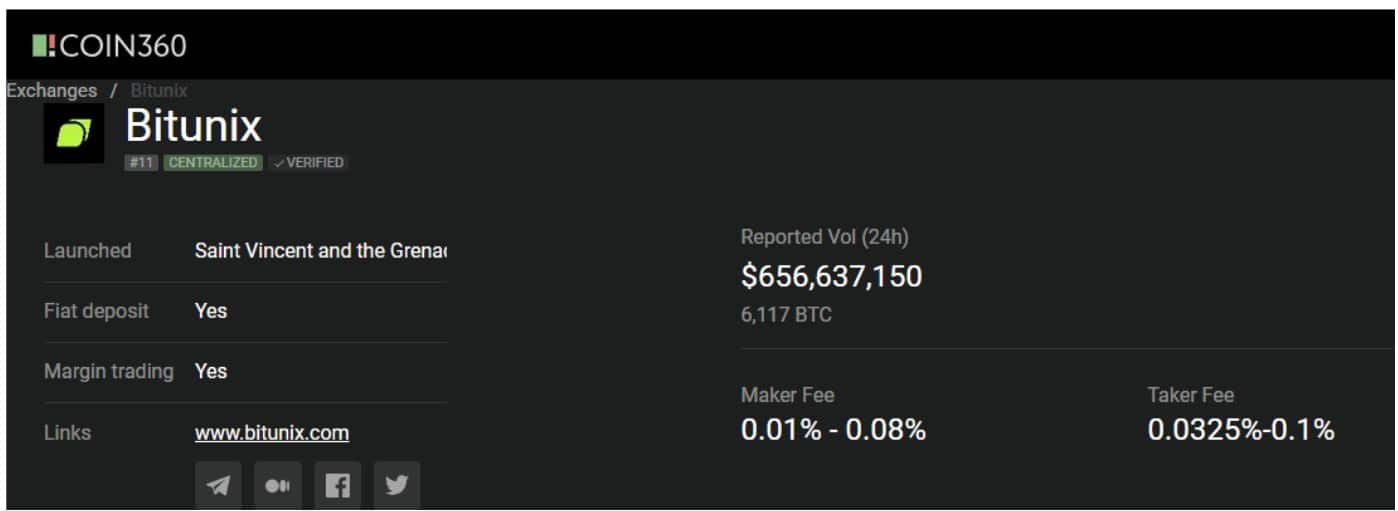Click the $656,637,150 volume value
The image size is (1398, 511).
(832, 276)
